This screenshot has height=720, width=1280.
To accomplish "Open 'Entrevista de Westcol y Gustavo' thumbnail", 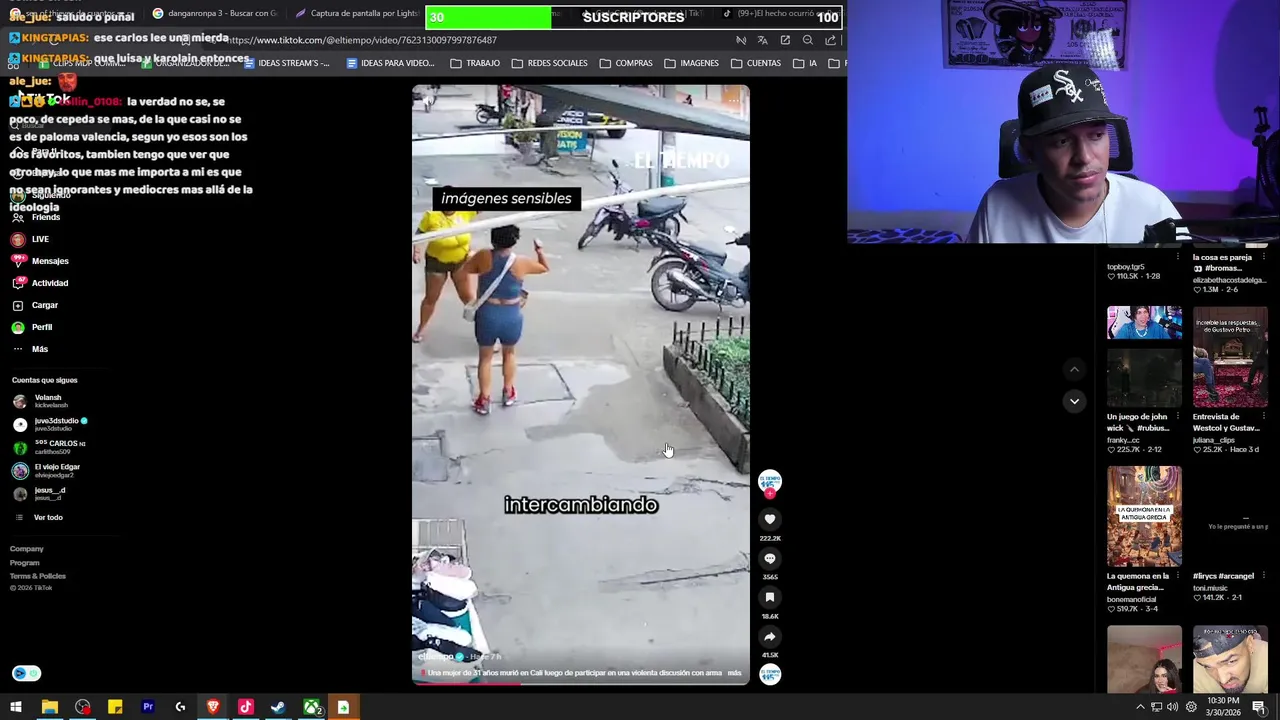I will tap(1230, 355).
